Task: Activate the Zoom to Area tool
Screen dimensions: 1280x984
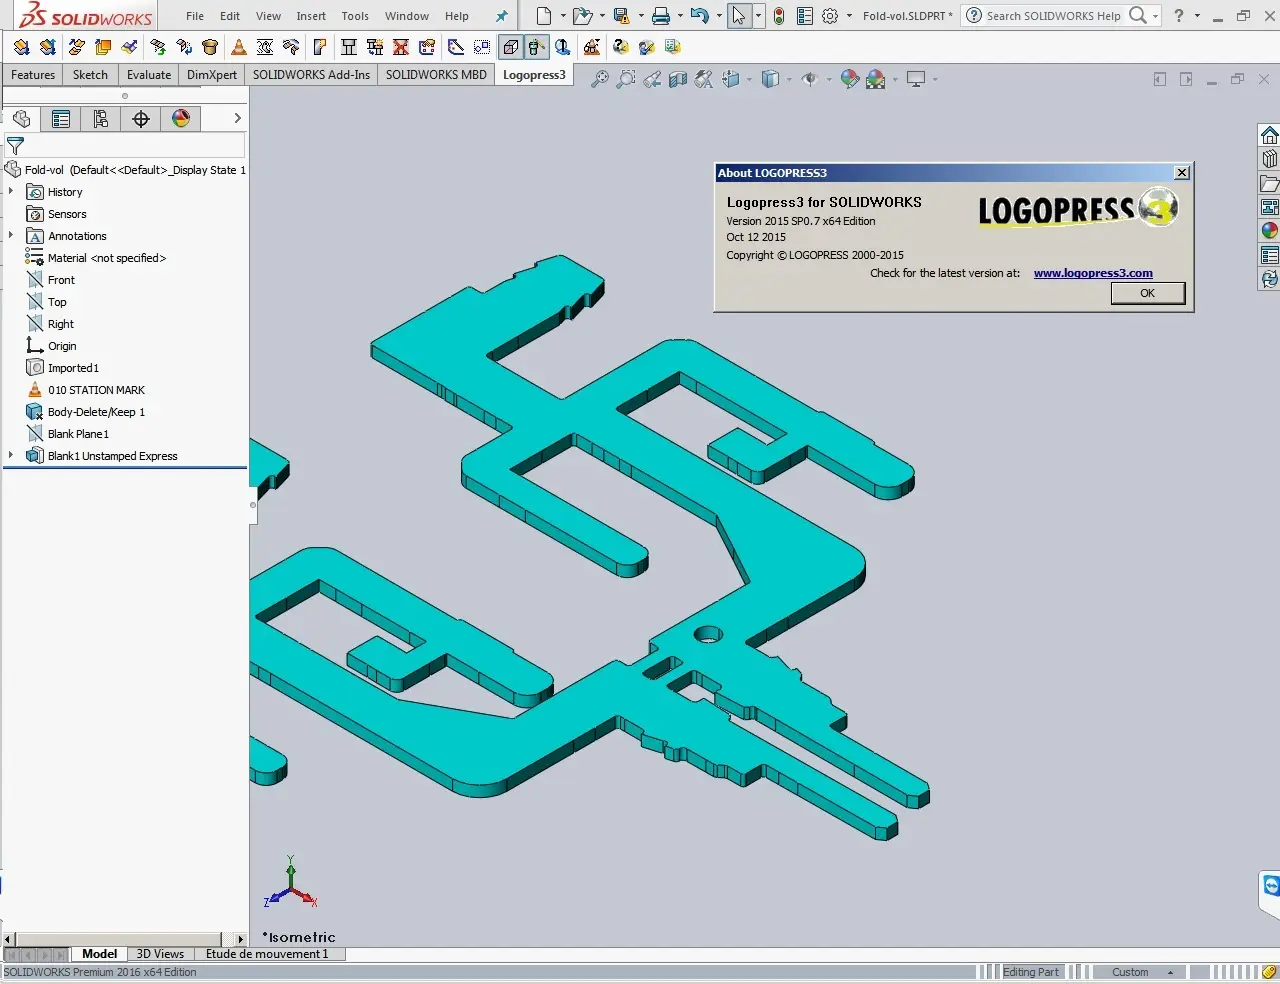Action: [625, 79]
